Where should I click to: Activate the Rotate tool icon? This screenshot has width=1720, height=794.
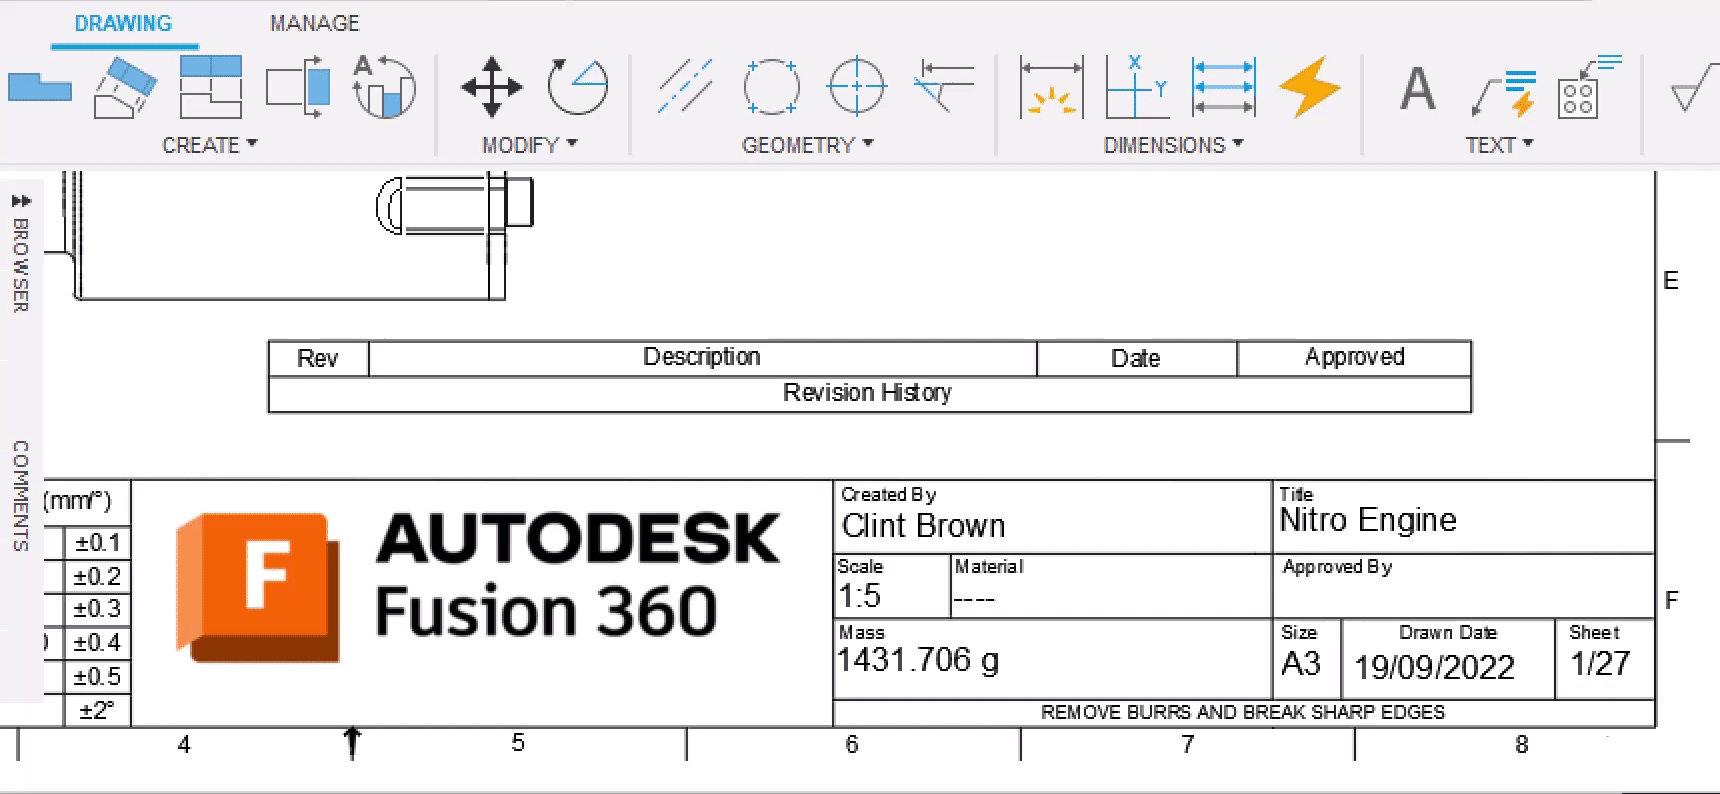pos(578,87)
